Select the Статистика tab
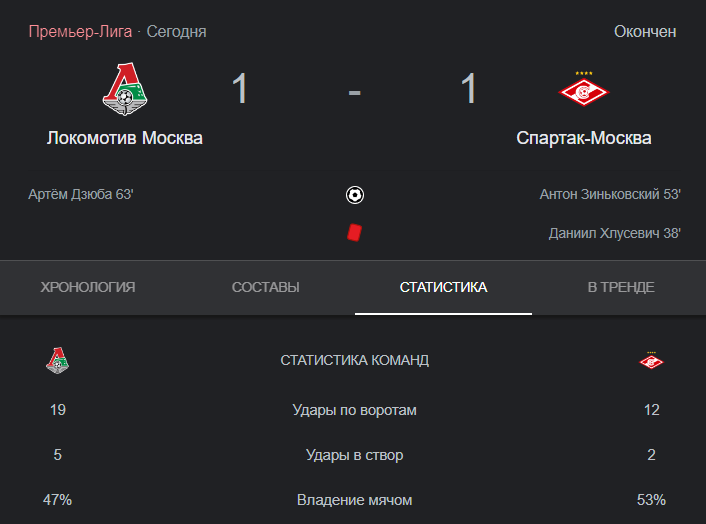 click(444, 287)
